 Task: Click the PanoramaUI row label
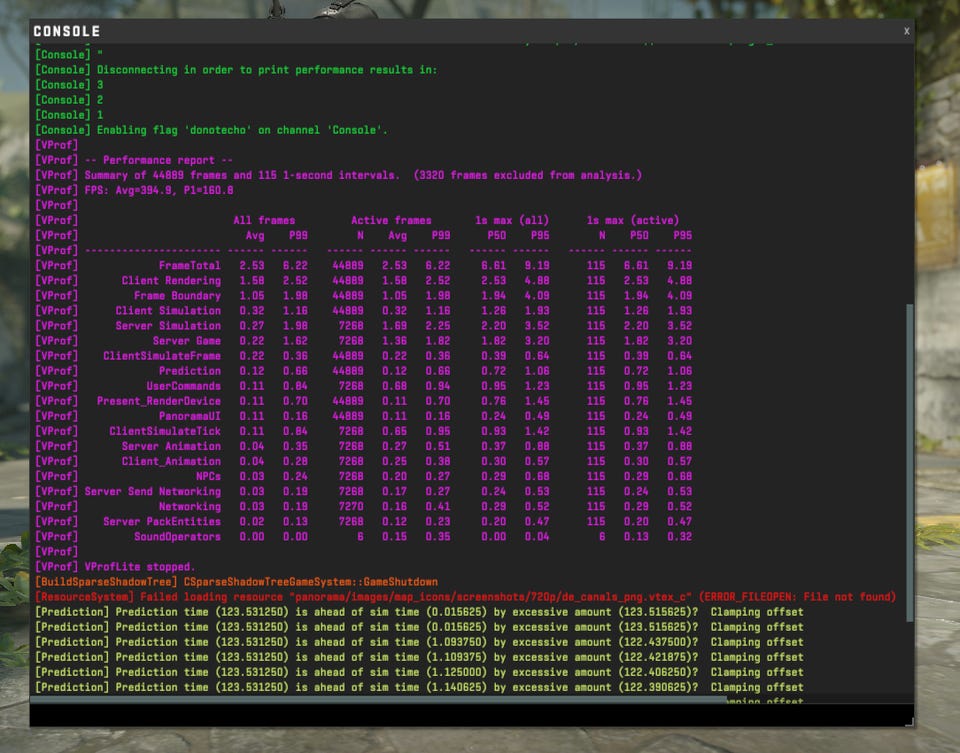click(189, 416)
